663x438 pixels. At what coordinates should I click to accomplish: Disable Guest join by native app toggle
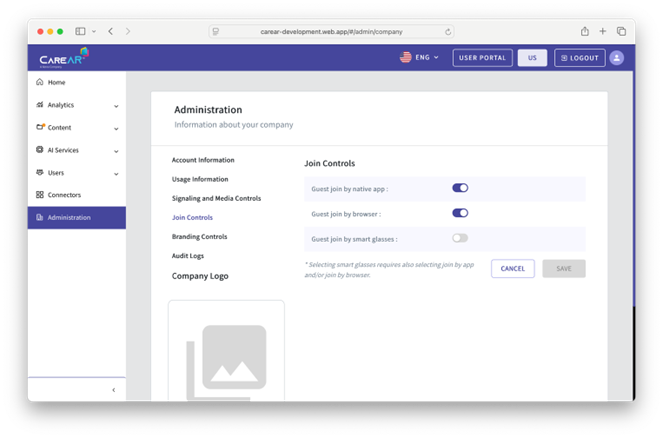coord(460,187)
